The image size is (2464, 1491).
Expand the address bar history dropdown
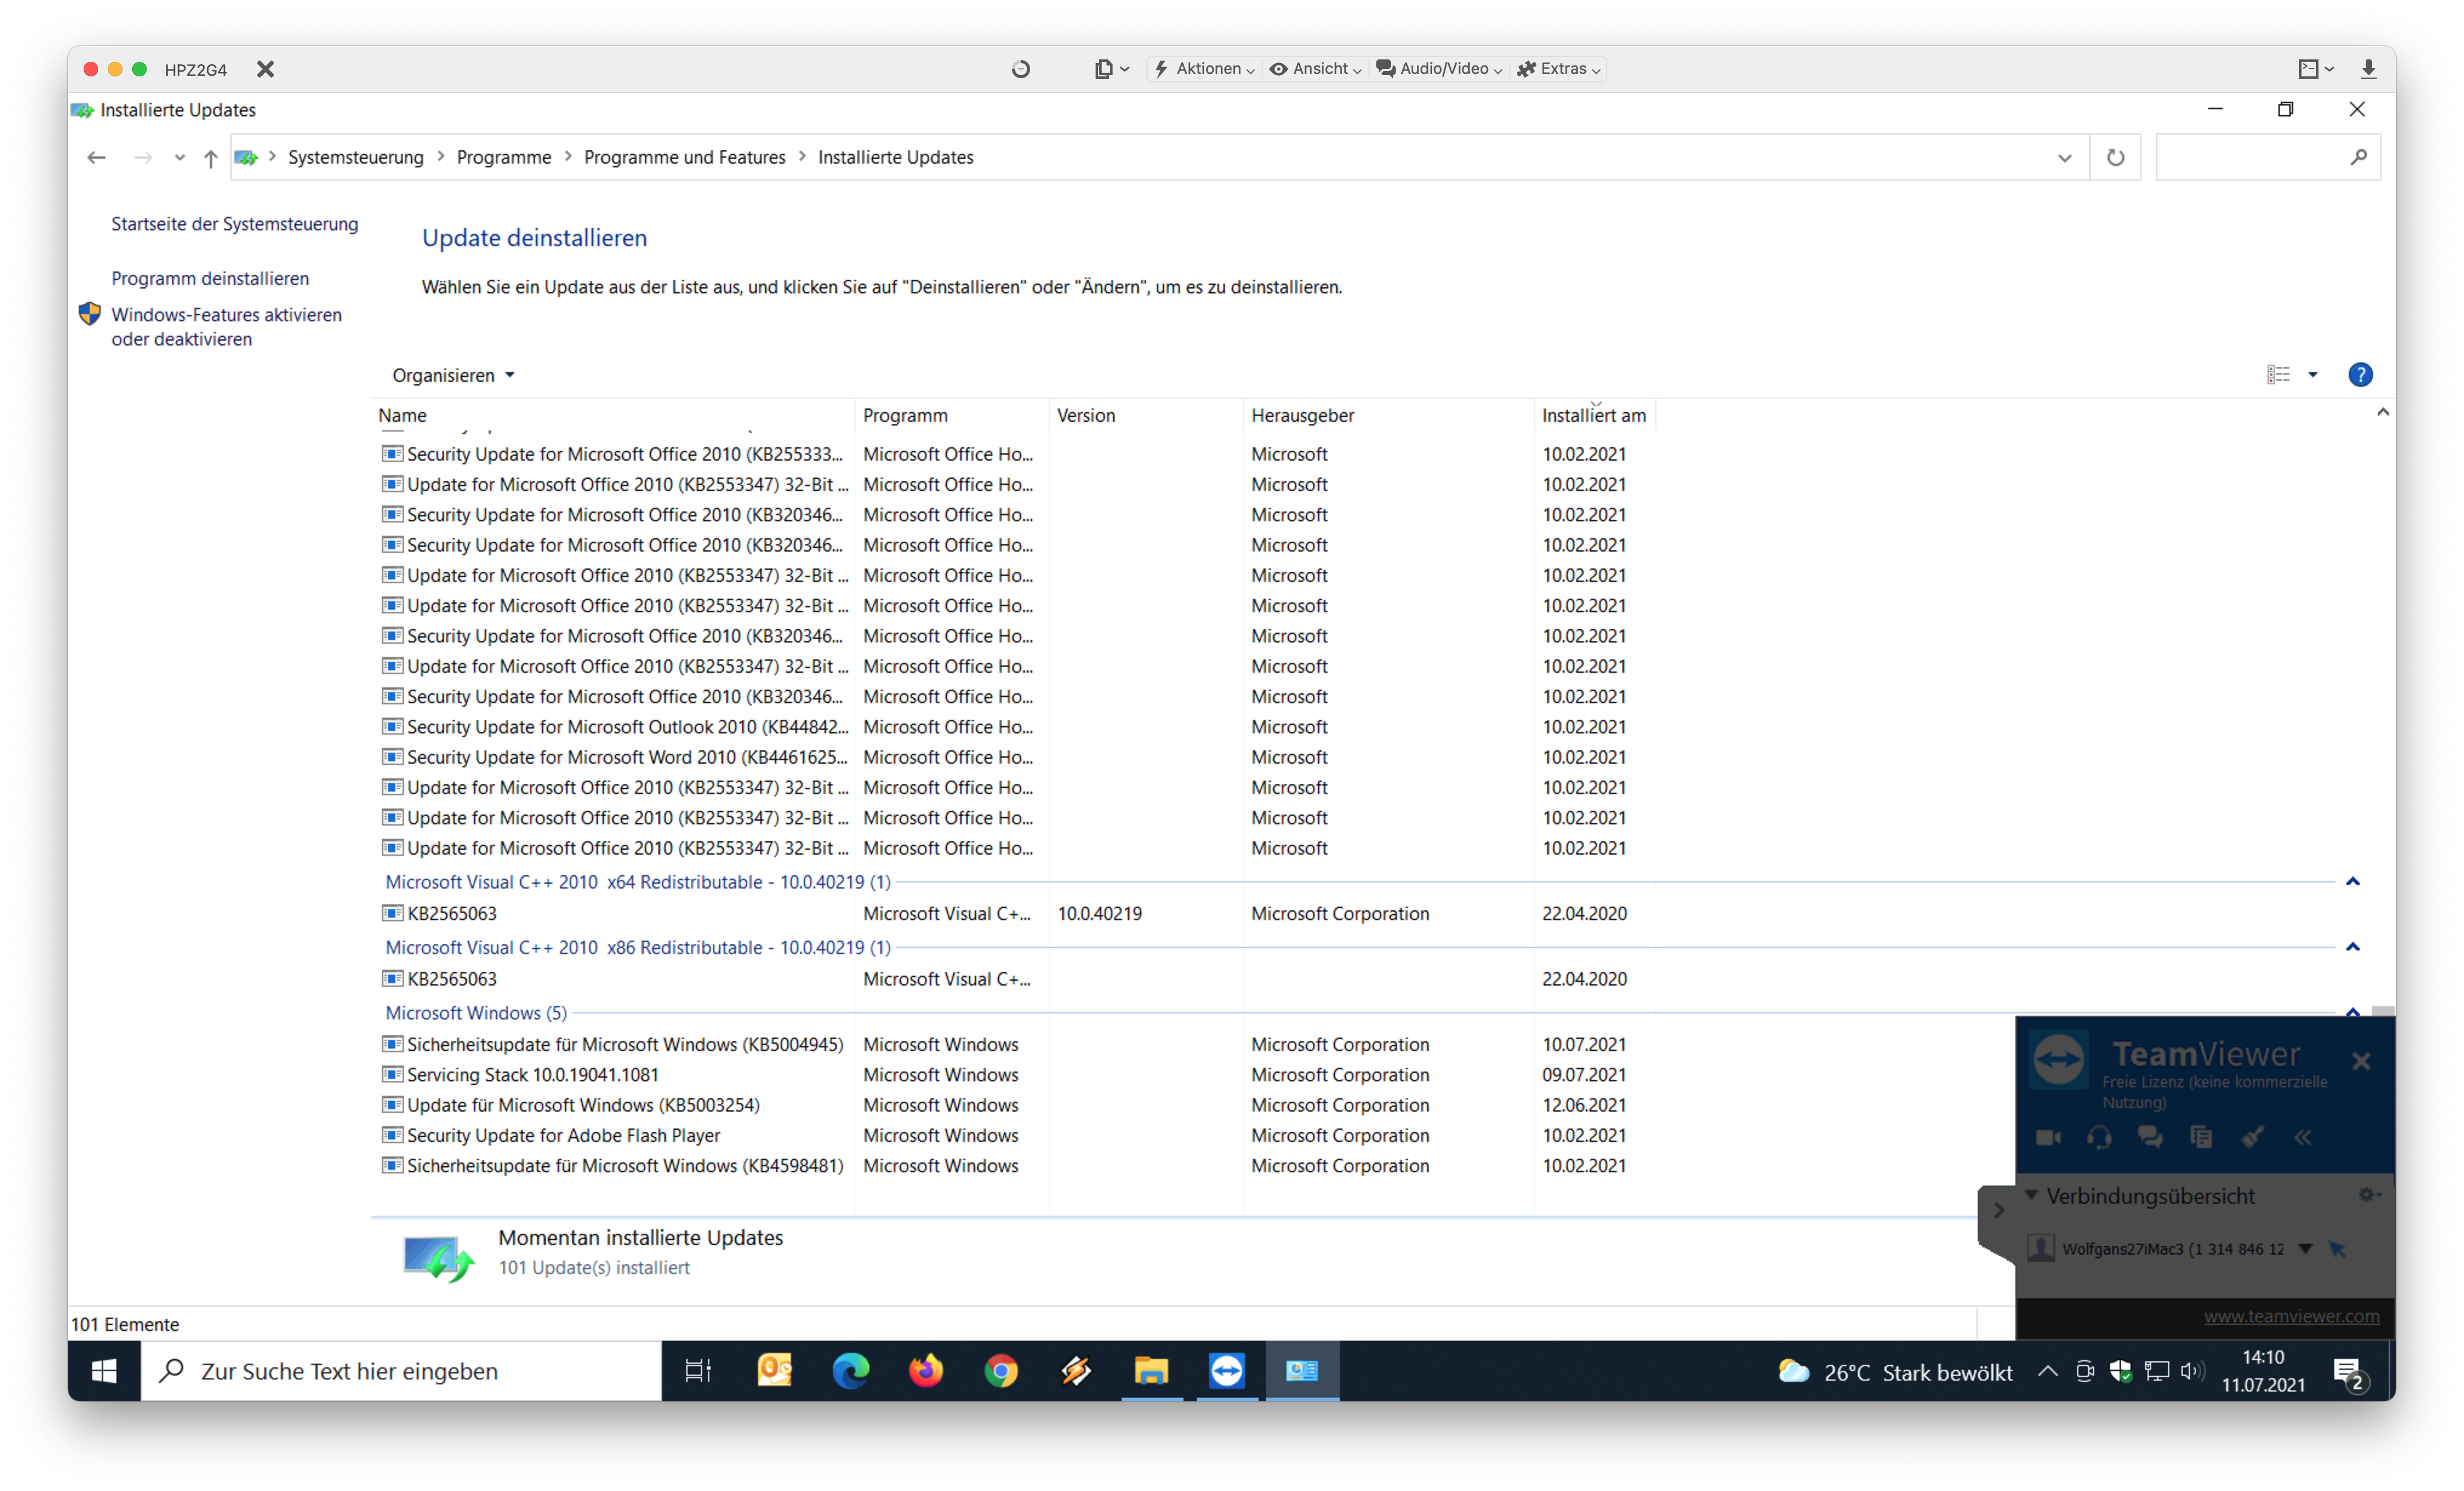2065,158
